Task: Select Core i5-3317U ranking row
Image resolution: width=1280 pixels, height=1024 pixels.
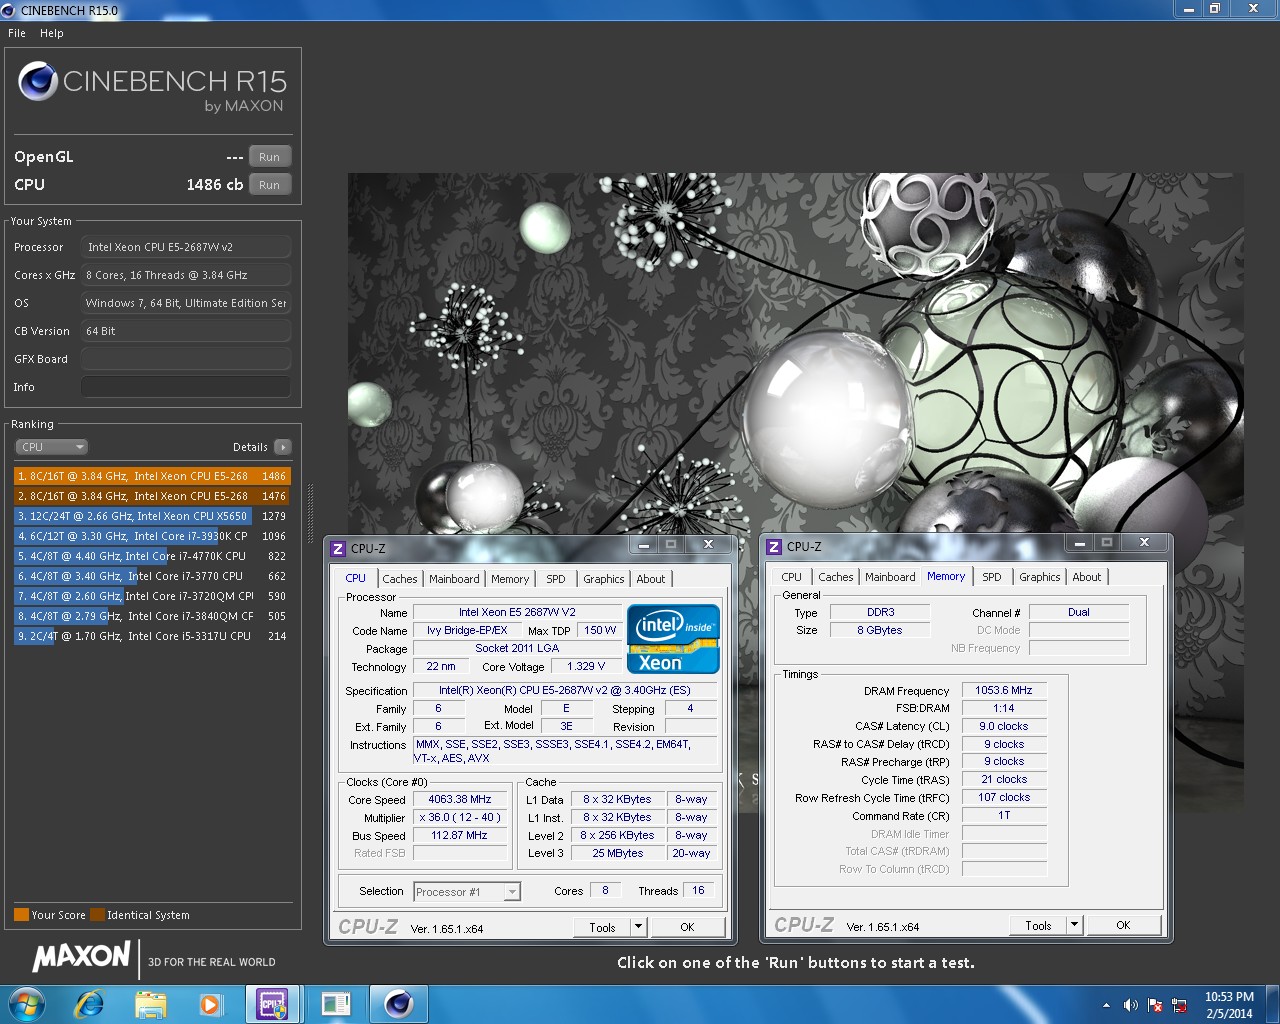Action: 152,636
